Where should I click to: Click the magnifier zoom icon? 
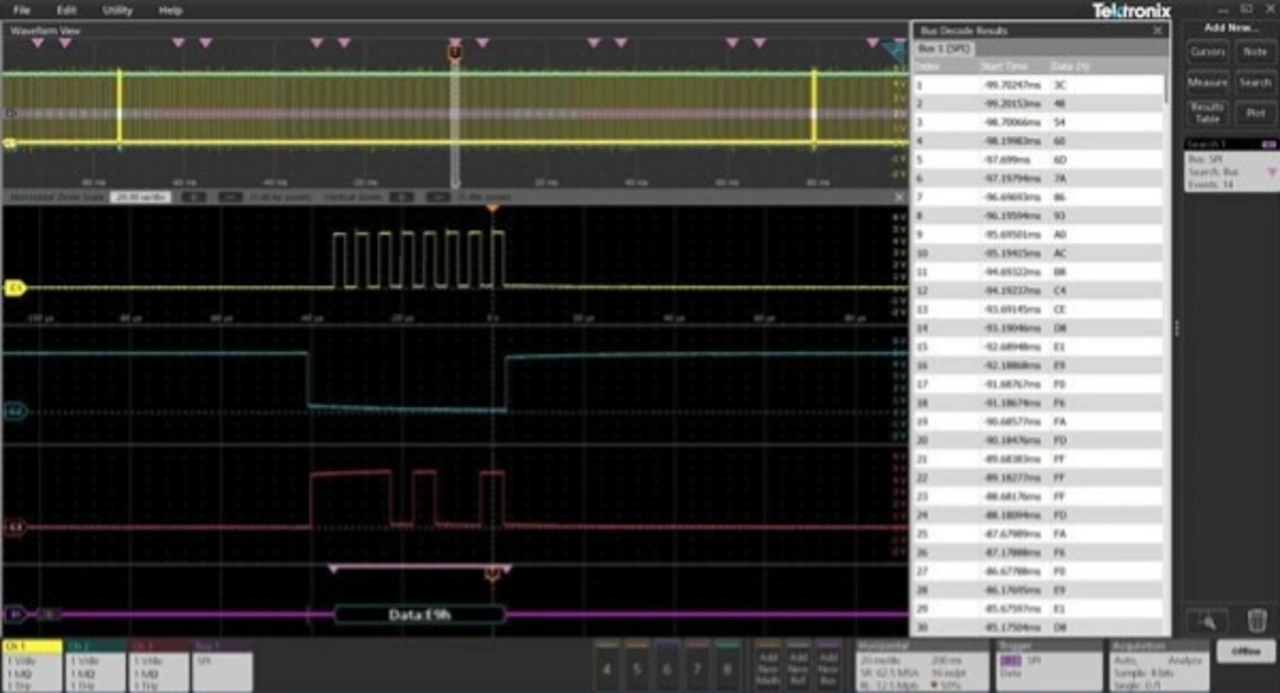1208,620
